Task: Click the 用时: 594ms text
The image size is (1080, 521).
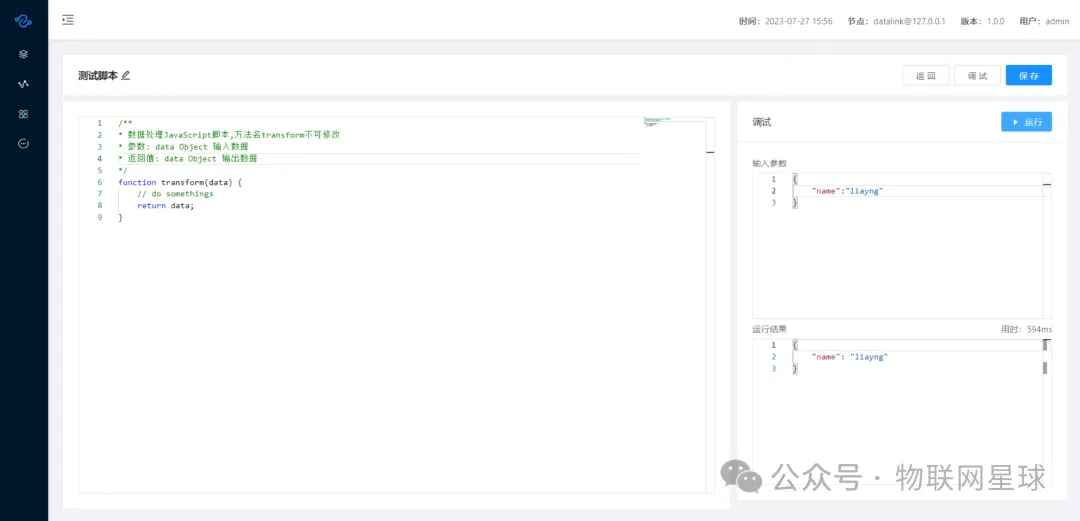Action: click(x=1026, y=329)
